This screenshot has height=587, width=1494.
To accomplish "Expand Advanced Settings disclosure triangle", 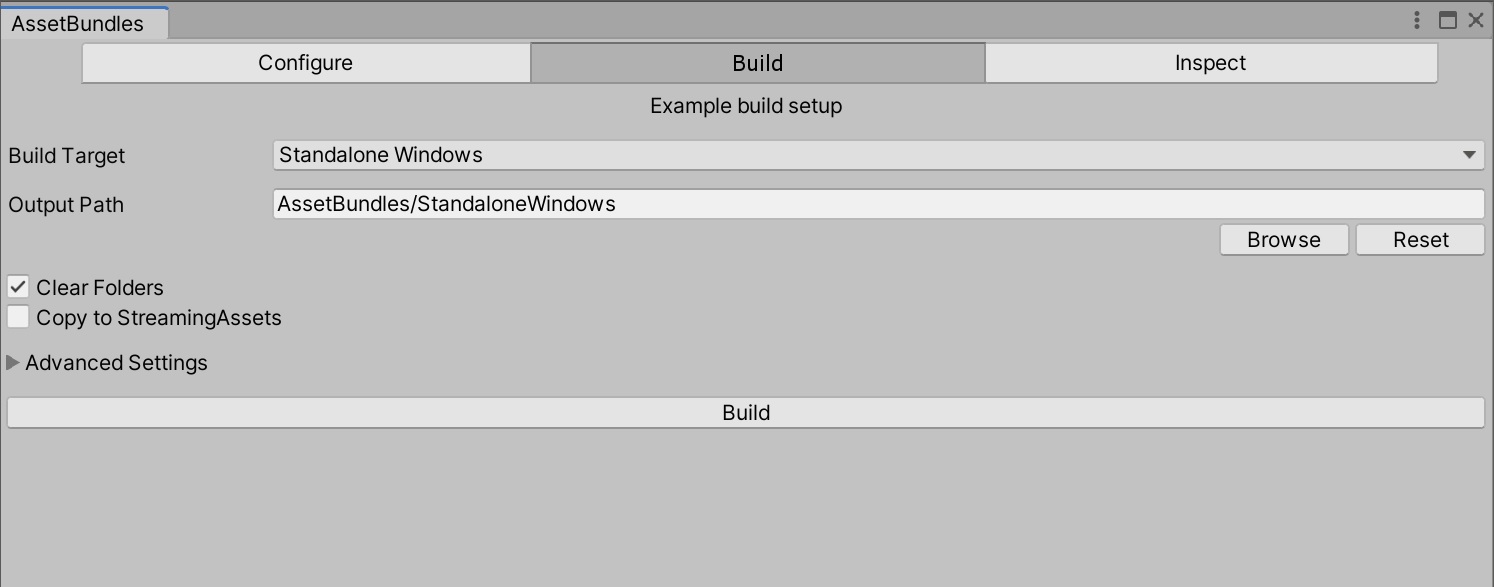I will coord(13,363).
